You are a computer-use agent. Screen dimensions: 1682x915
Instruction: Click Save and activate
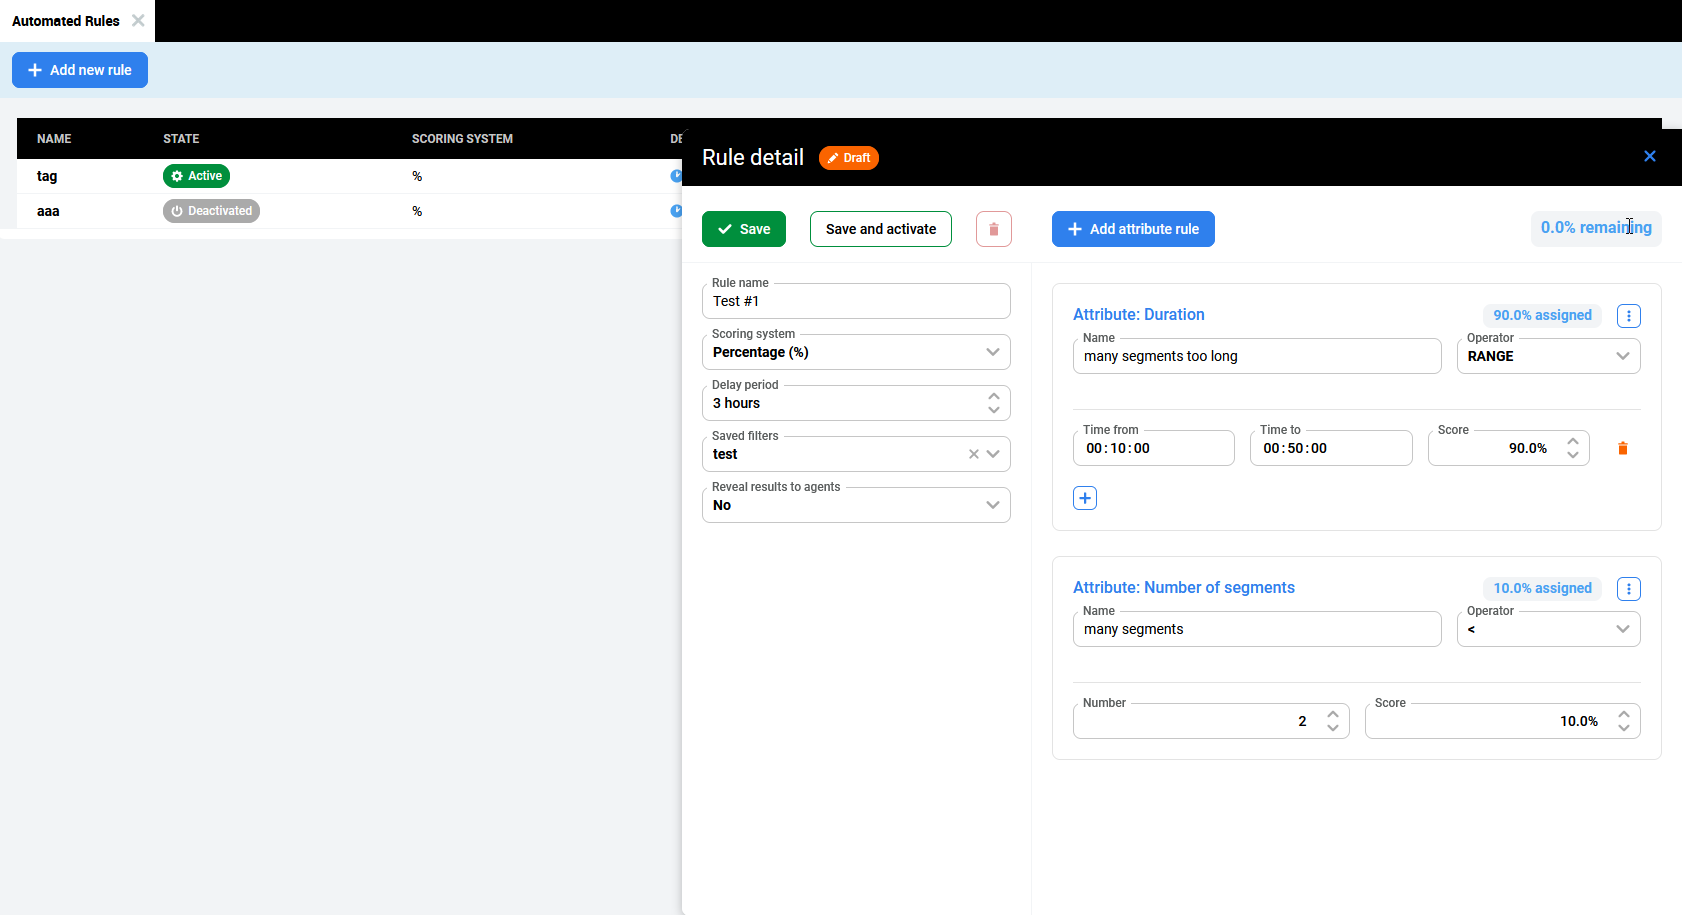880,229
